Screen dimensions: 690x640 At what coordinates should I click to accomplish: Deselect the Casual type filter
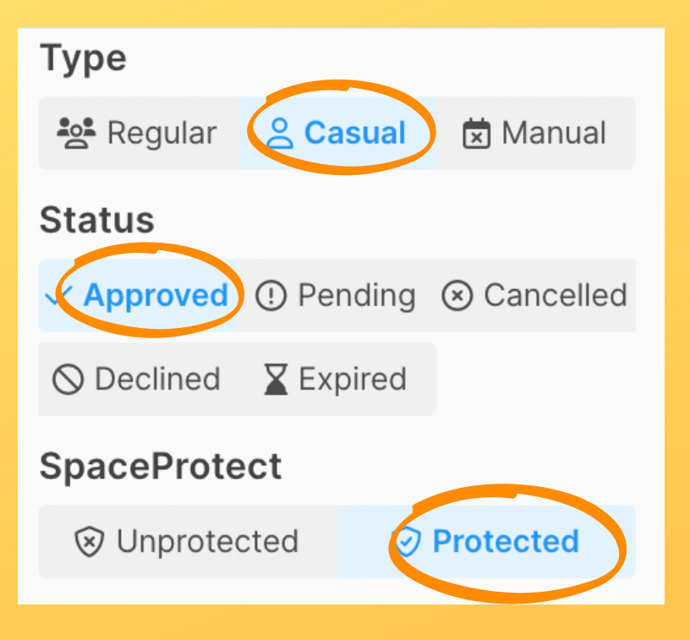coord(338,133)
